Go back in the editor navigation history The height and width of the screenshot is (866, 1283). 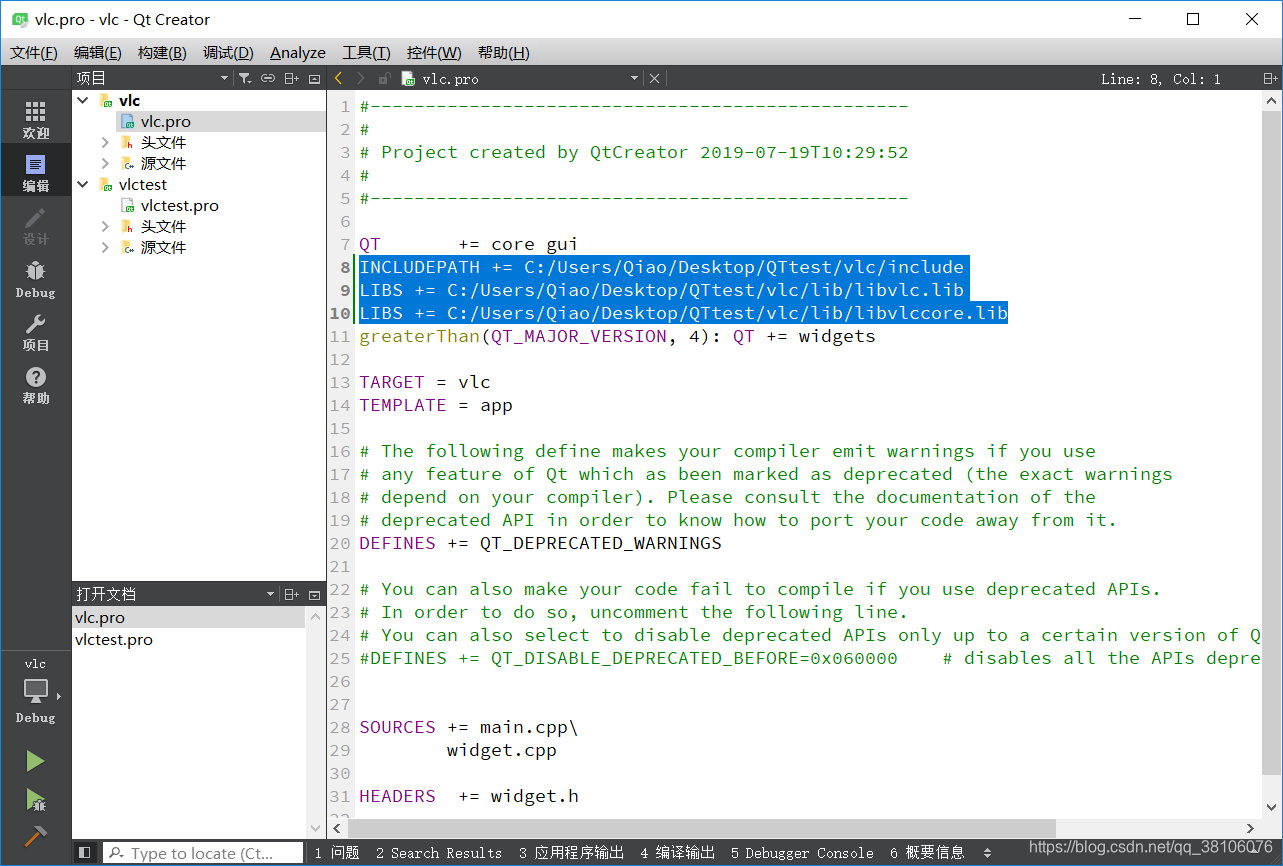(x=340, y=78)
